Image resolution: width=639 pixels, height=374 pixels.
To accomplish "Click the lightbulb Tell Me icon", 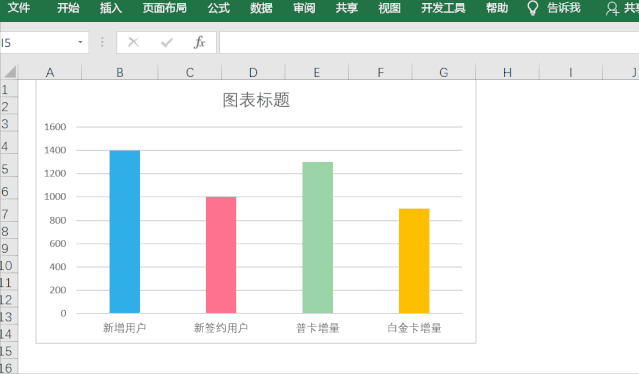I will point(533,8).
